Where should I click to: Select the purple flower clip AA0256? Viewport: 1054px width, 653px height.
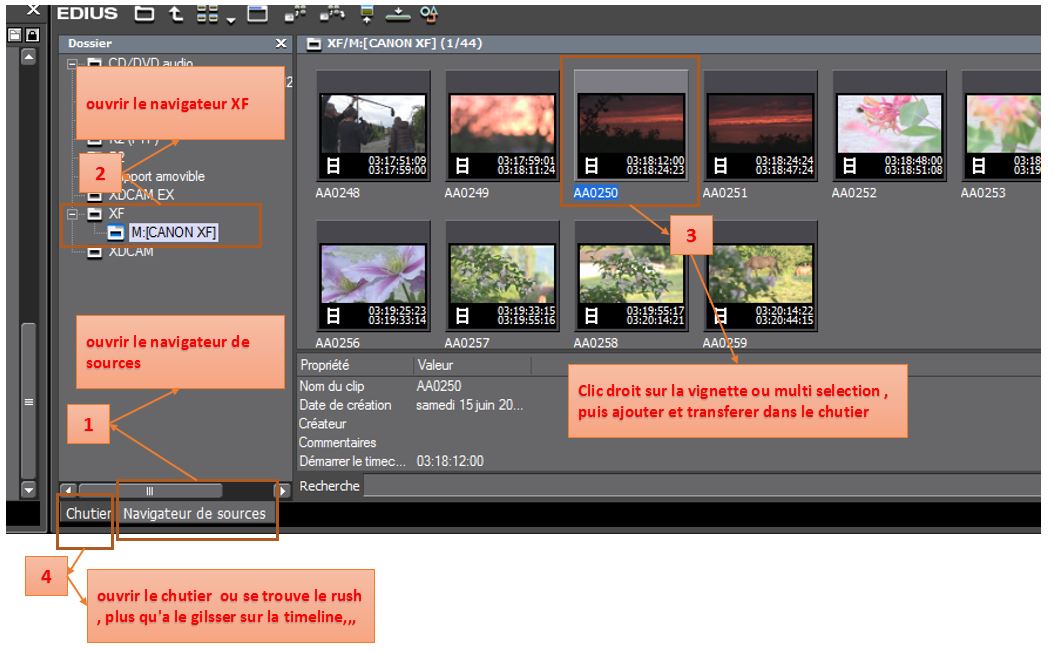[x=373, y=276]
